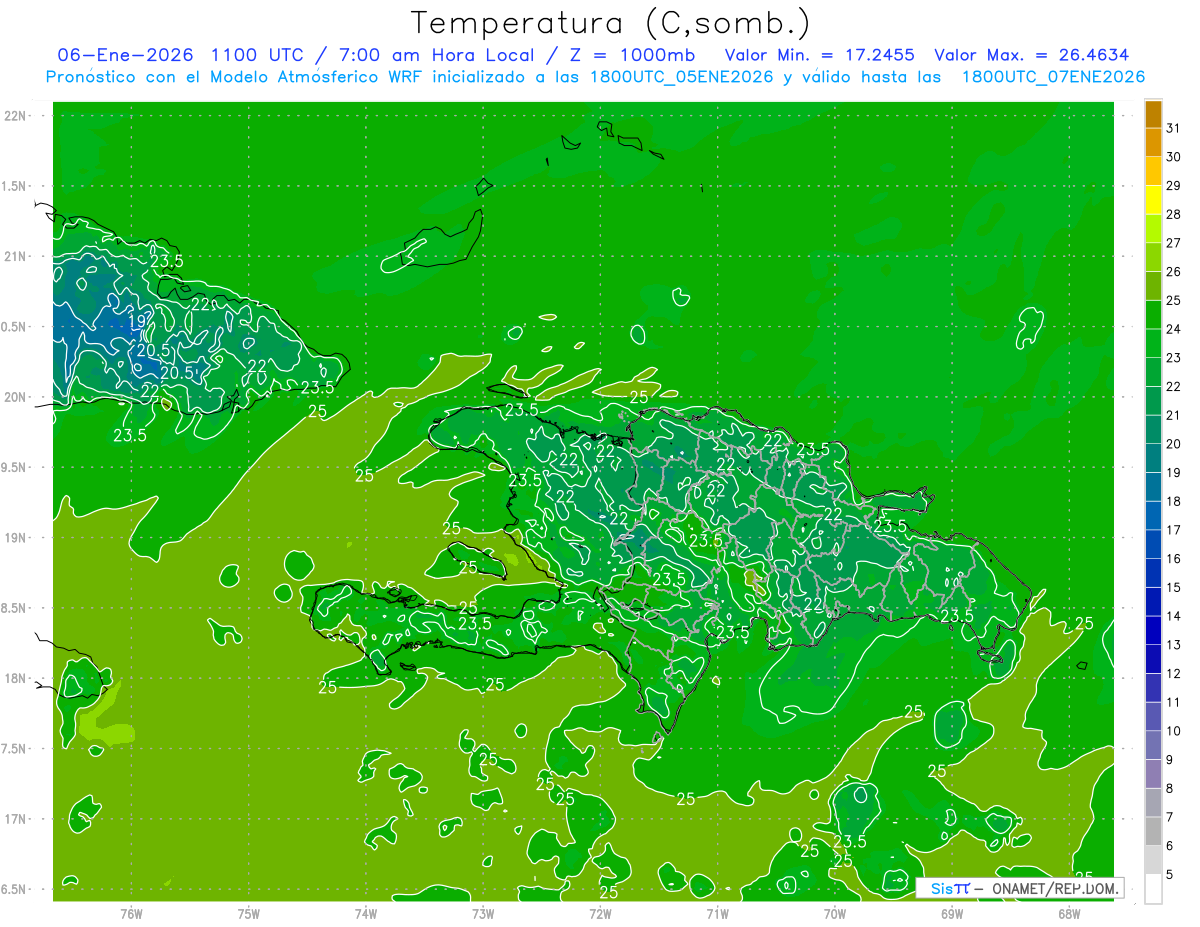Click the title 'Temperatura (C,somb.)'
This screenshot has height=927, width=1200.
pos(611,22)
